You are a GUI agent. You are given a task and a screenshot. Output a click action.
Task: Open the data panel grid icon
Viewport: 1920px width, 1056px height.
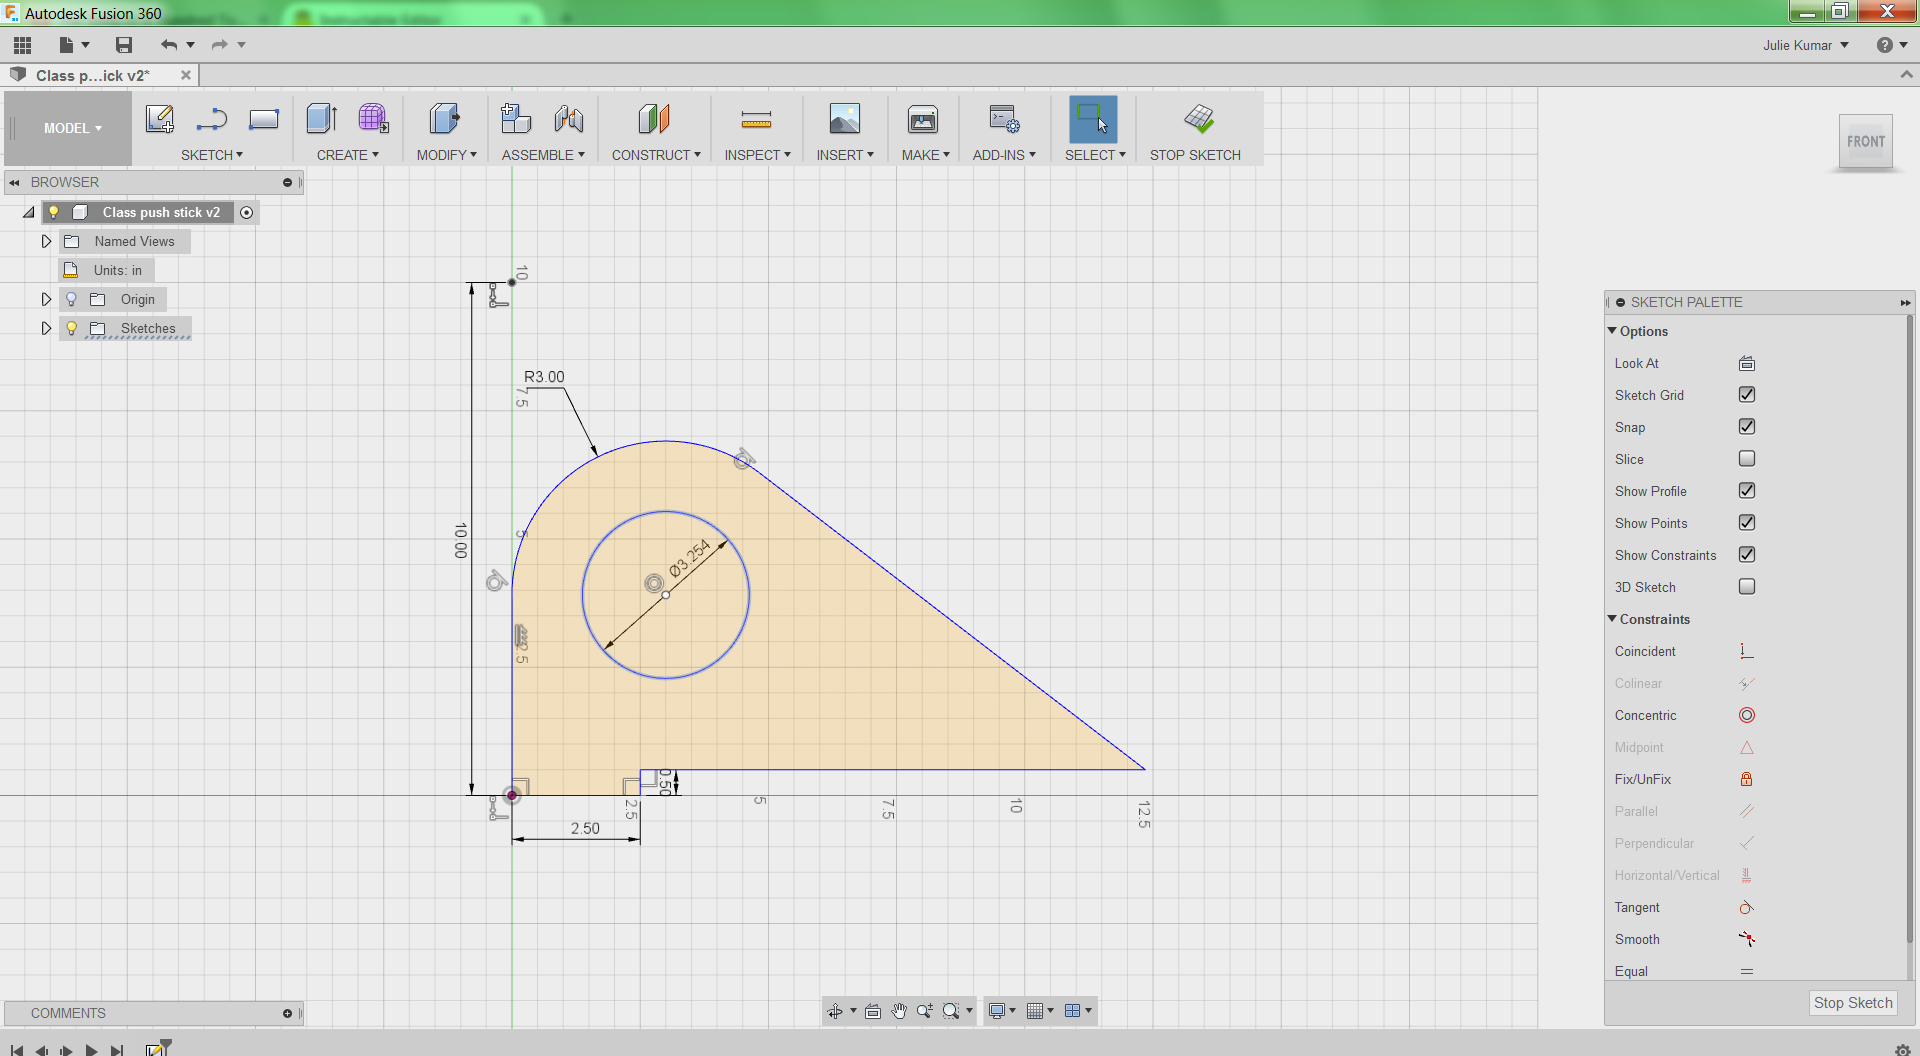click(22, 45)
